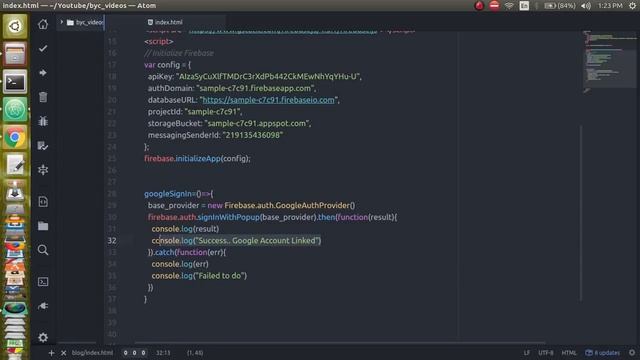Open Terminal from the Ubuntu launcher

coord(15,82)
